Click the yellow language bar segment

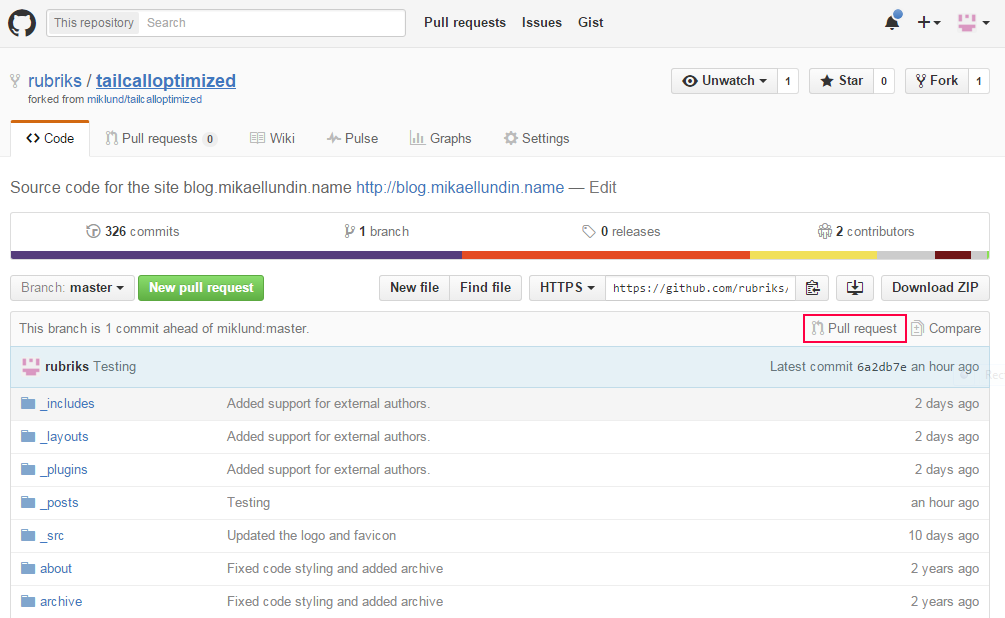tap(813, 255)
